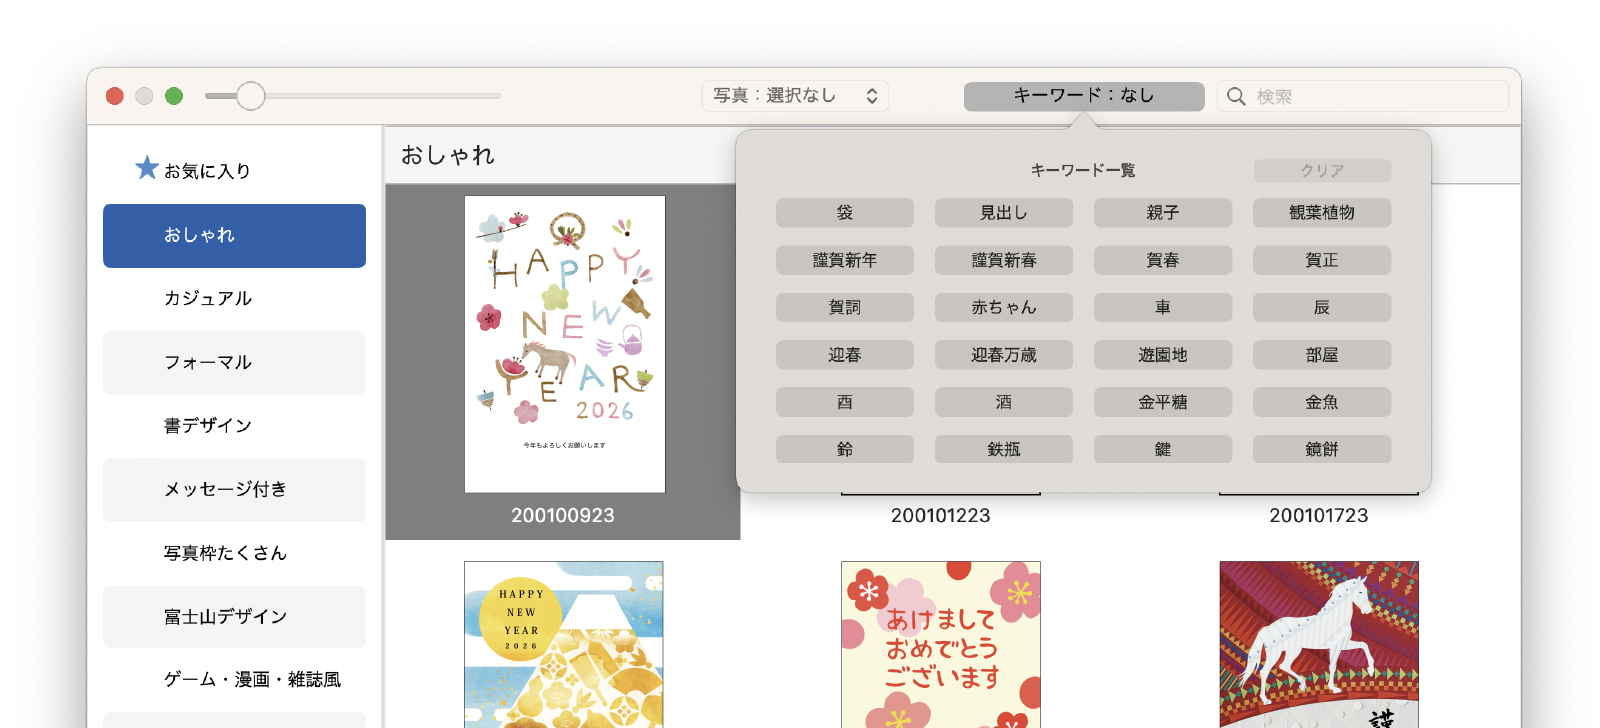Select 富士山デザイン category
This screenshot has width=1600, height=728.
234,616
